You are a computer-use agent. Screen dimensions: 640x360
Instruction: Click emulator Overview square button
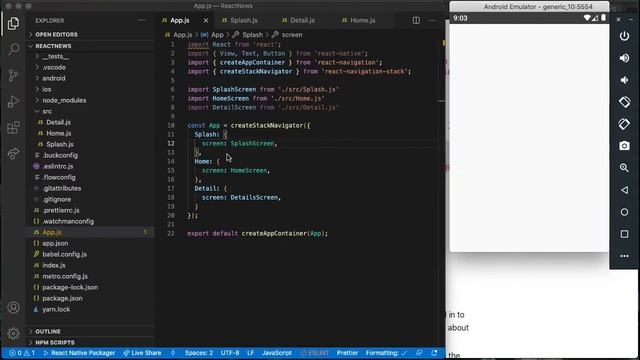(x=624, y=234)
